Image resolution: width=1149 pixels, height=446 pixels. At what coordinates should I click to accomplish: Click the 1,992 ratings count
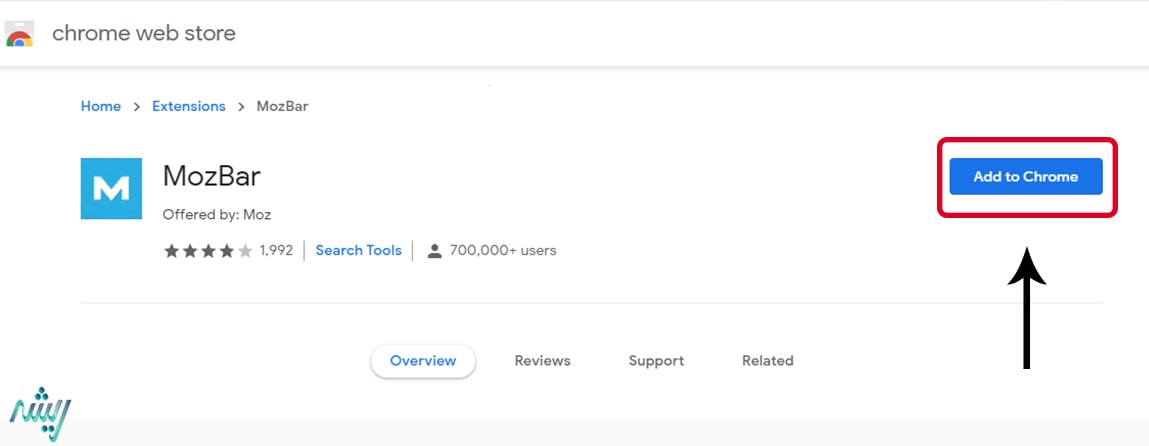point(276,250)
